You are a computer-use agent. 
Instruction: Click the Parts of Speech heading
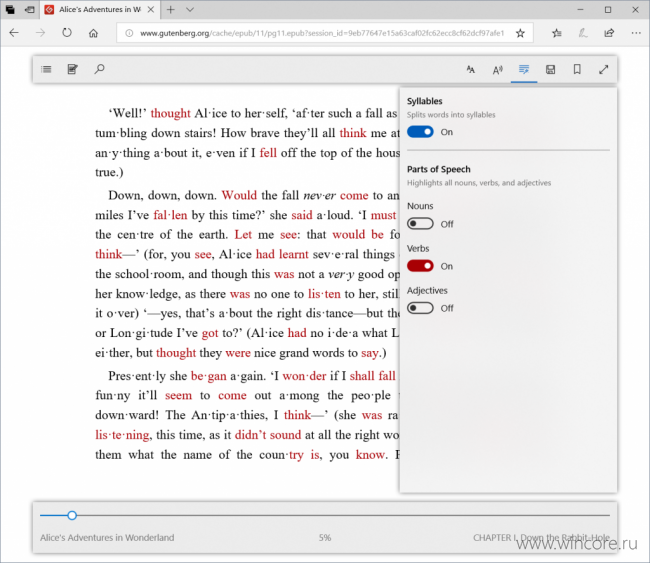[x=439, y=169]
